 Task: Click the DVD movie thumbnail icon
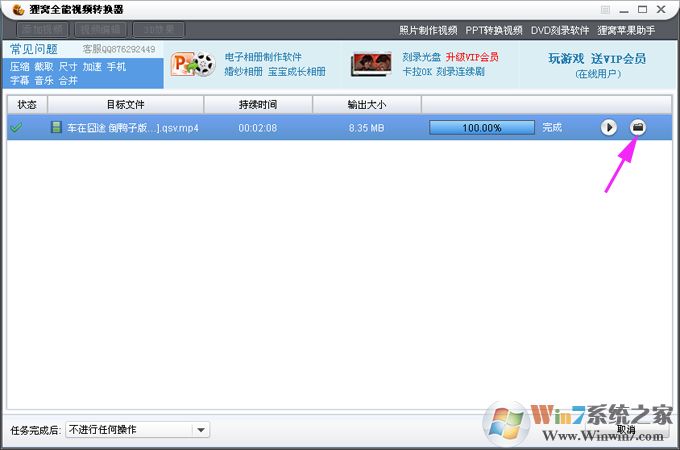pos(371,64)
